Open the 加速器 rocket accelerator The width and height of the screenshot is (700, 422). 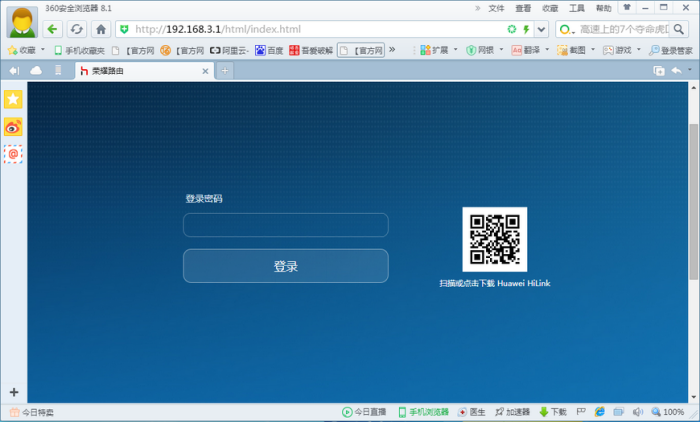[x=512, y=412]
